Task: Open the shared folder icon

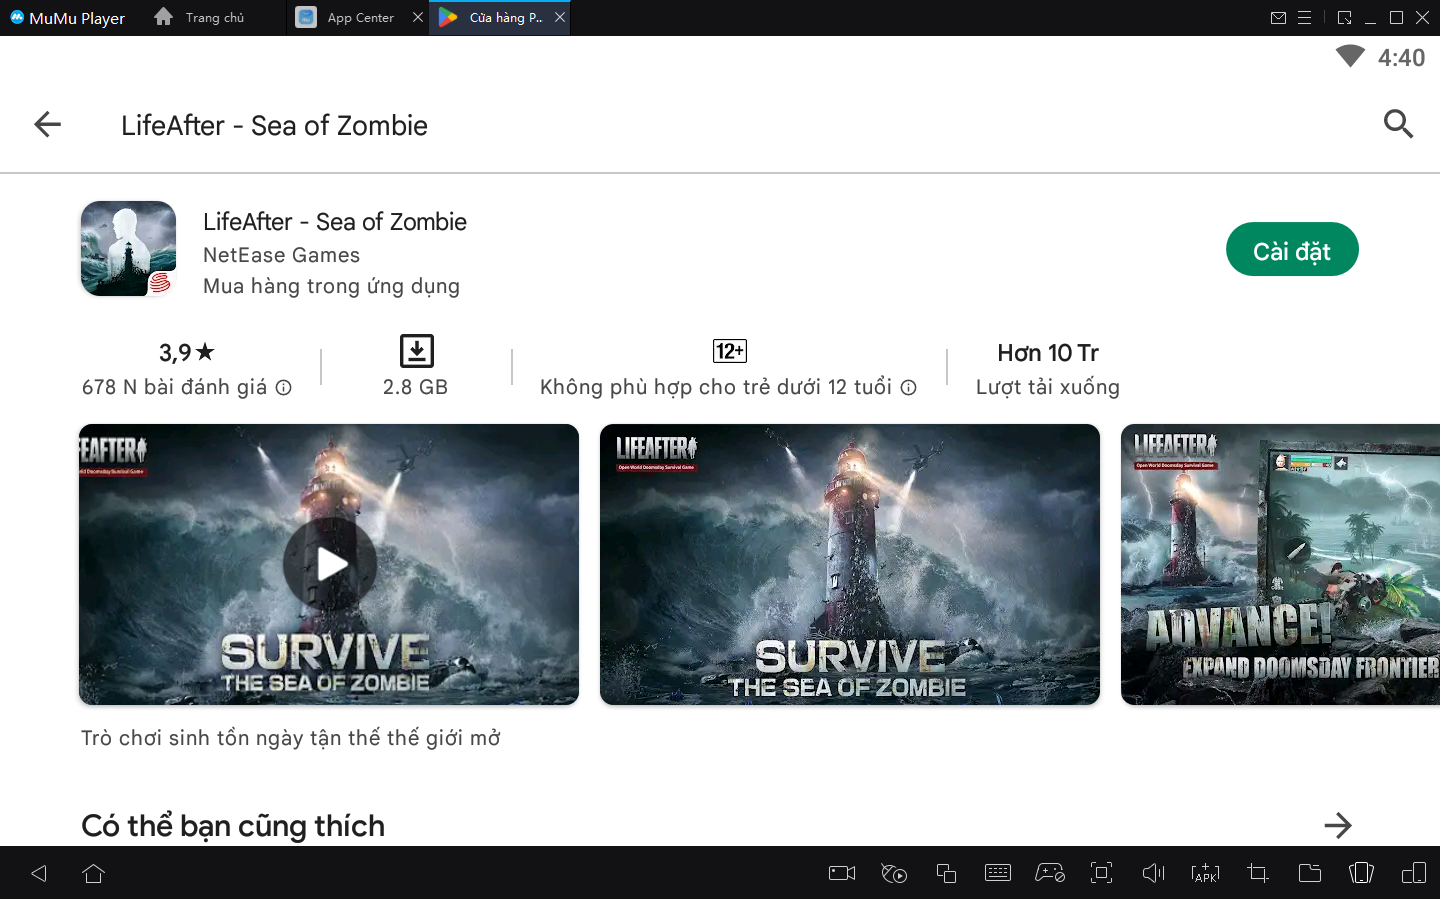Action: click(x=1309, y=873)
